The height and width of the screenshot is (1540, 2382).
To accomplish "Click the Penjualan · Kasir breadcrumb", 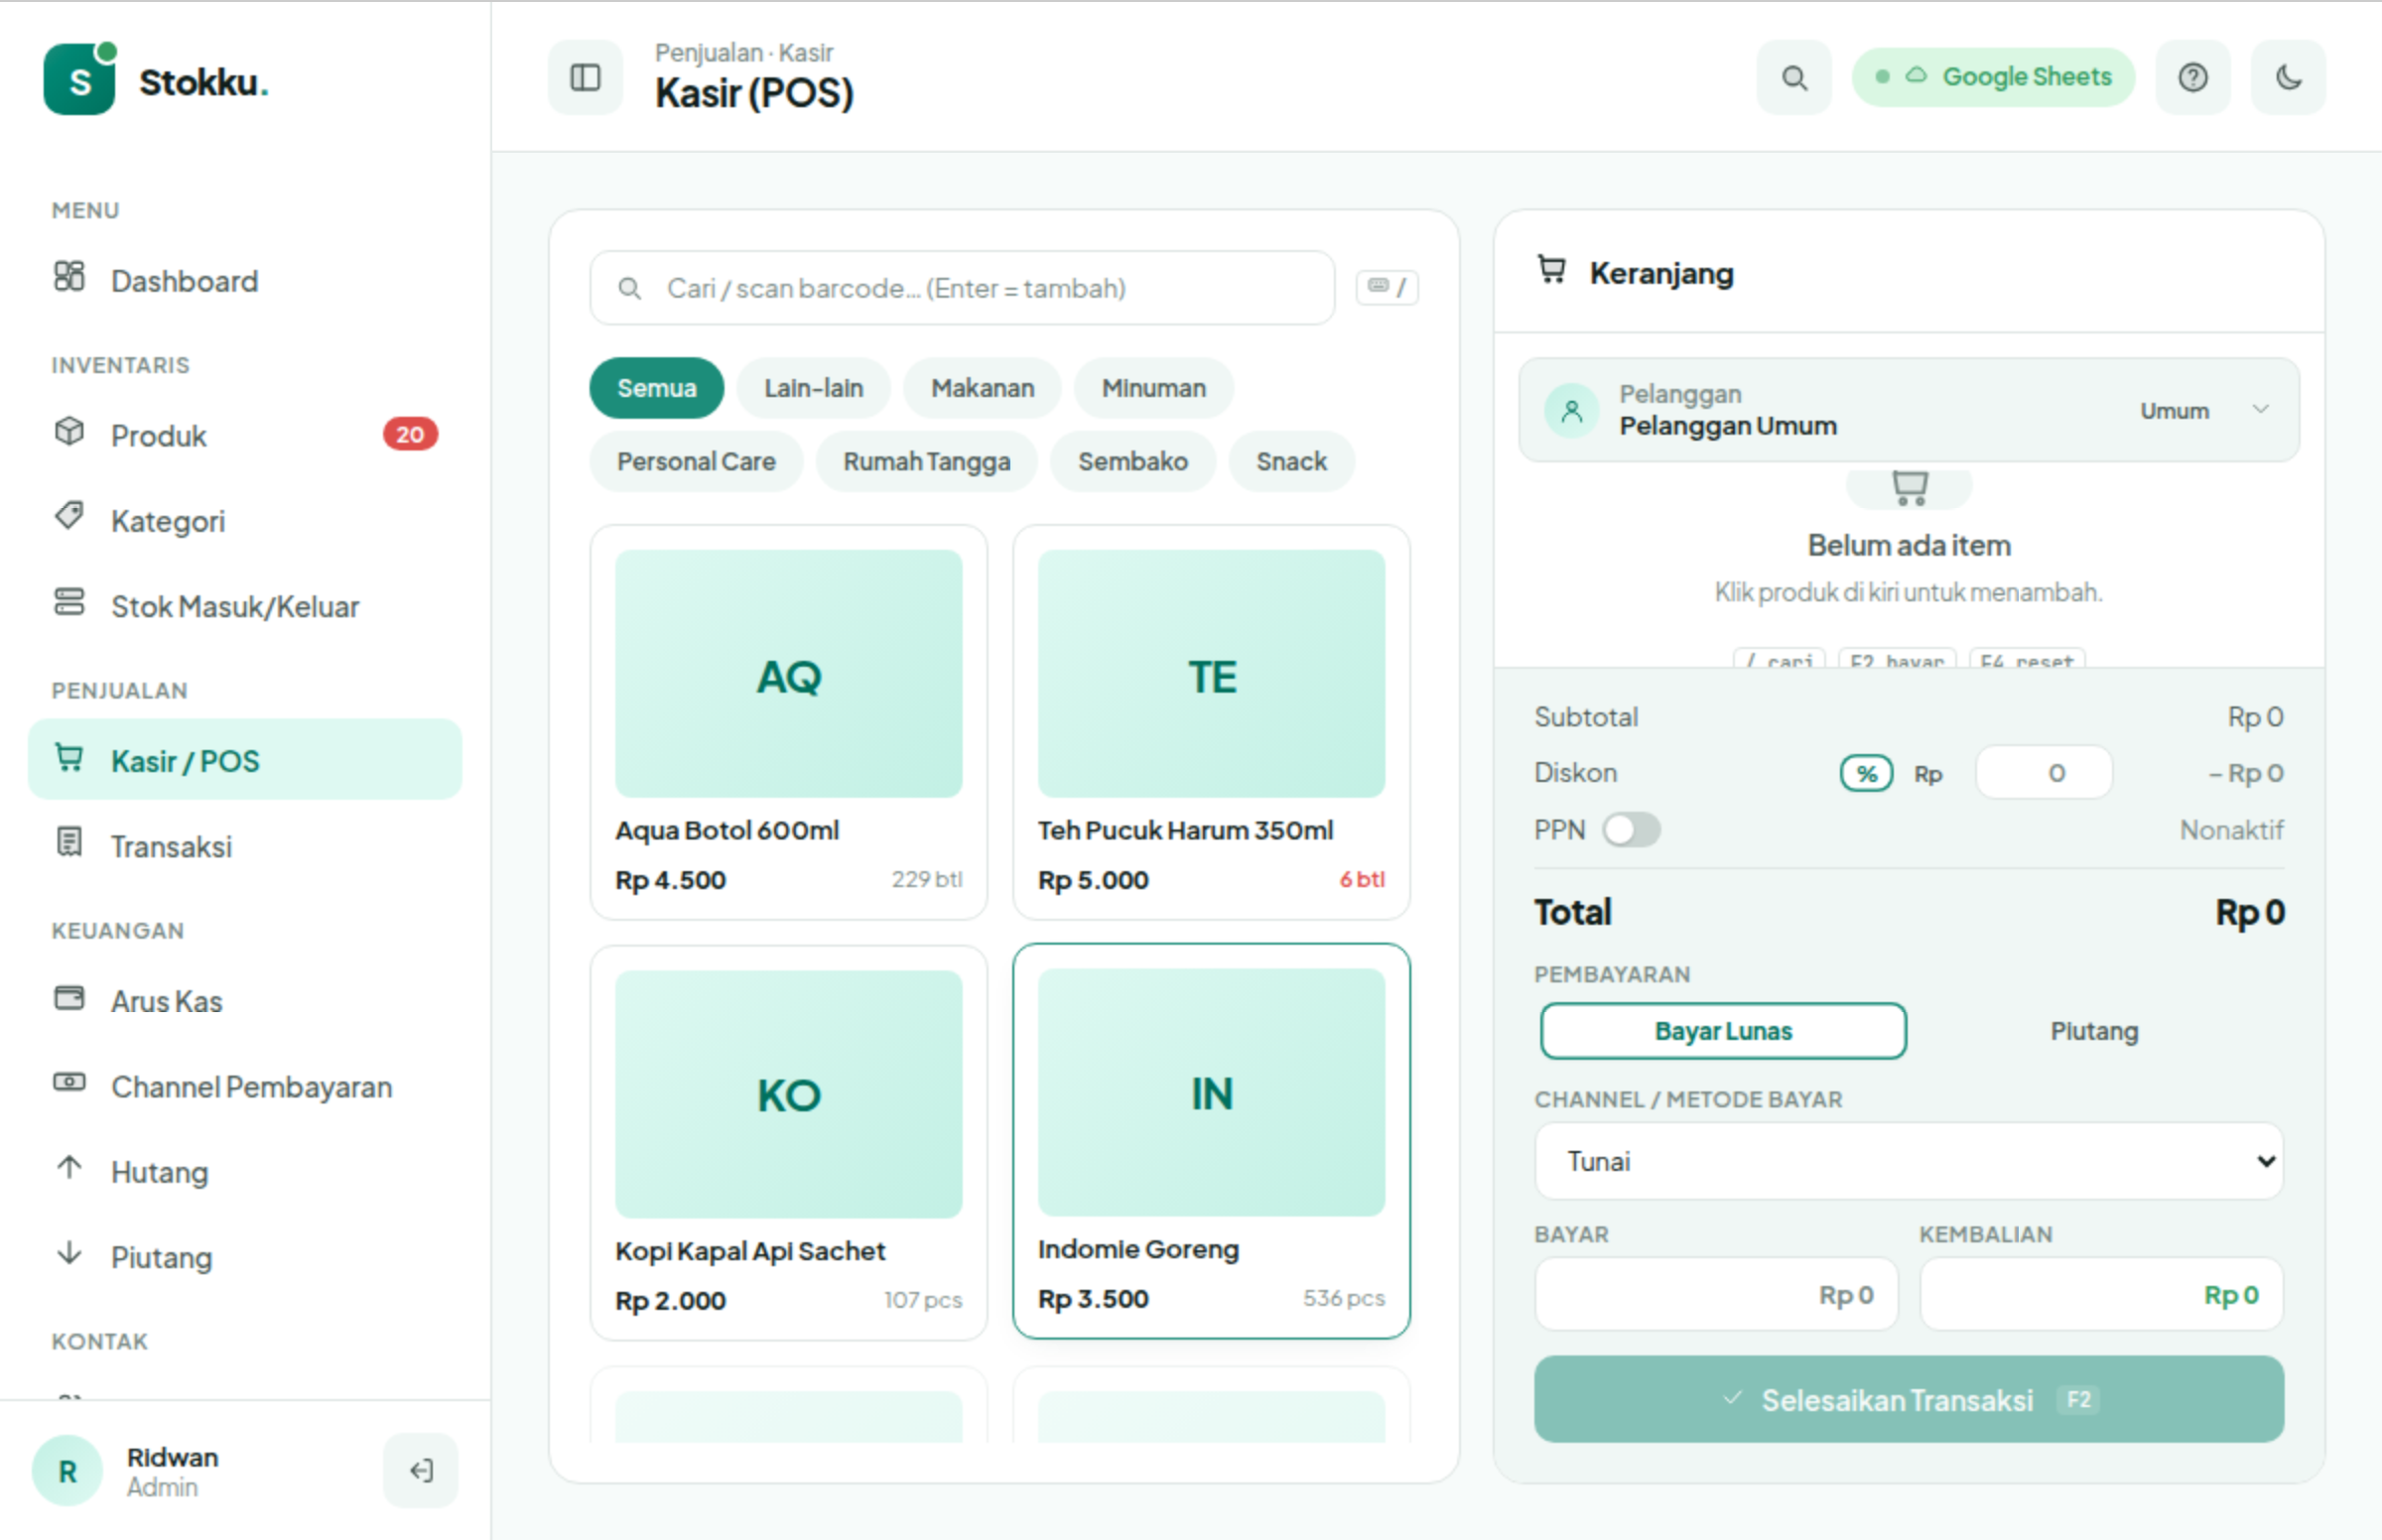I will [x=743, y=52].
